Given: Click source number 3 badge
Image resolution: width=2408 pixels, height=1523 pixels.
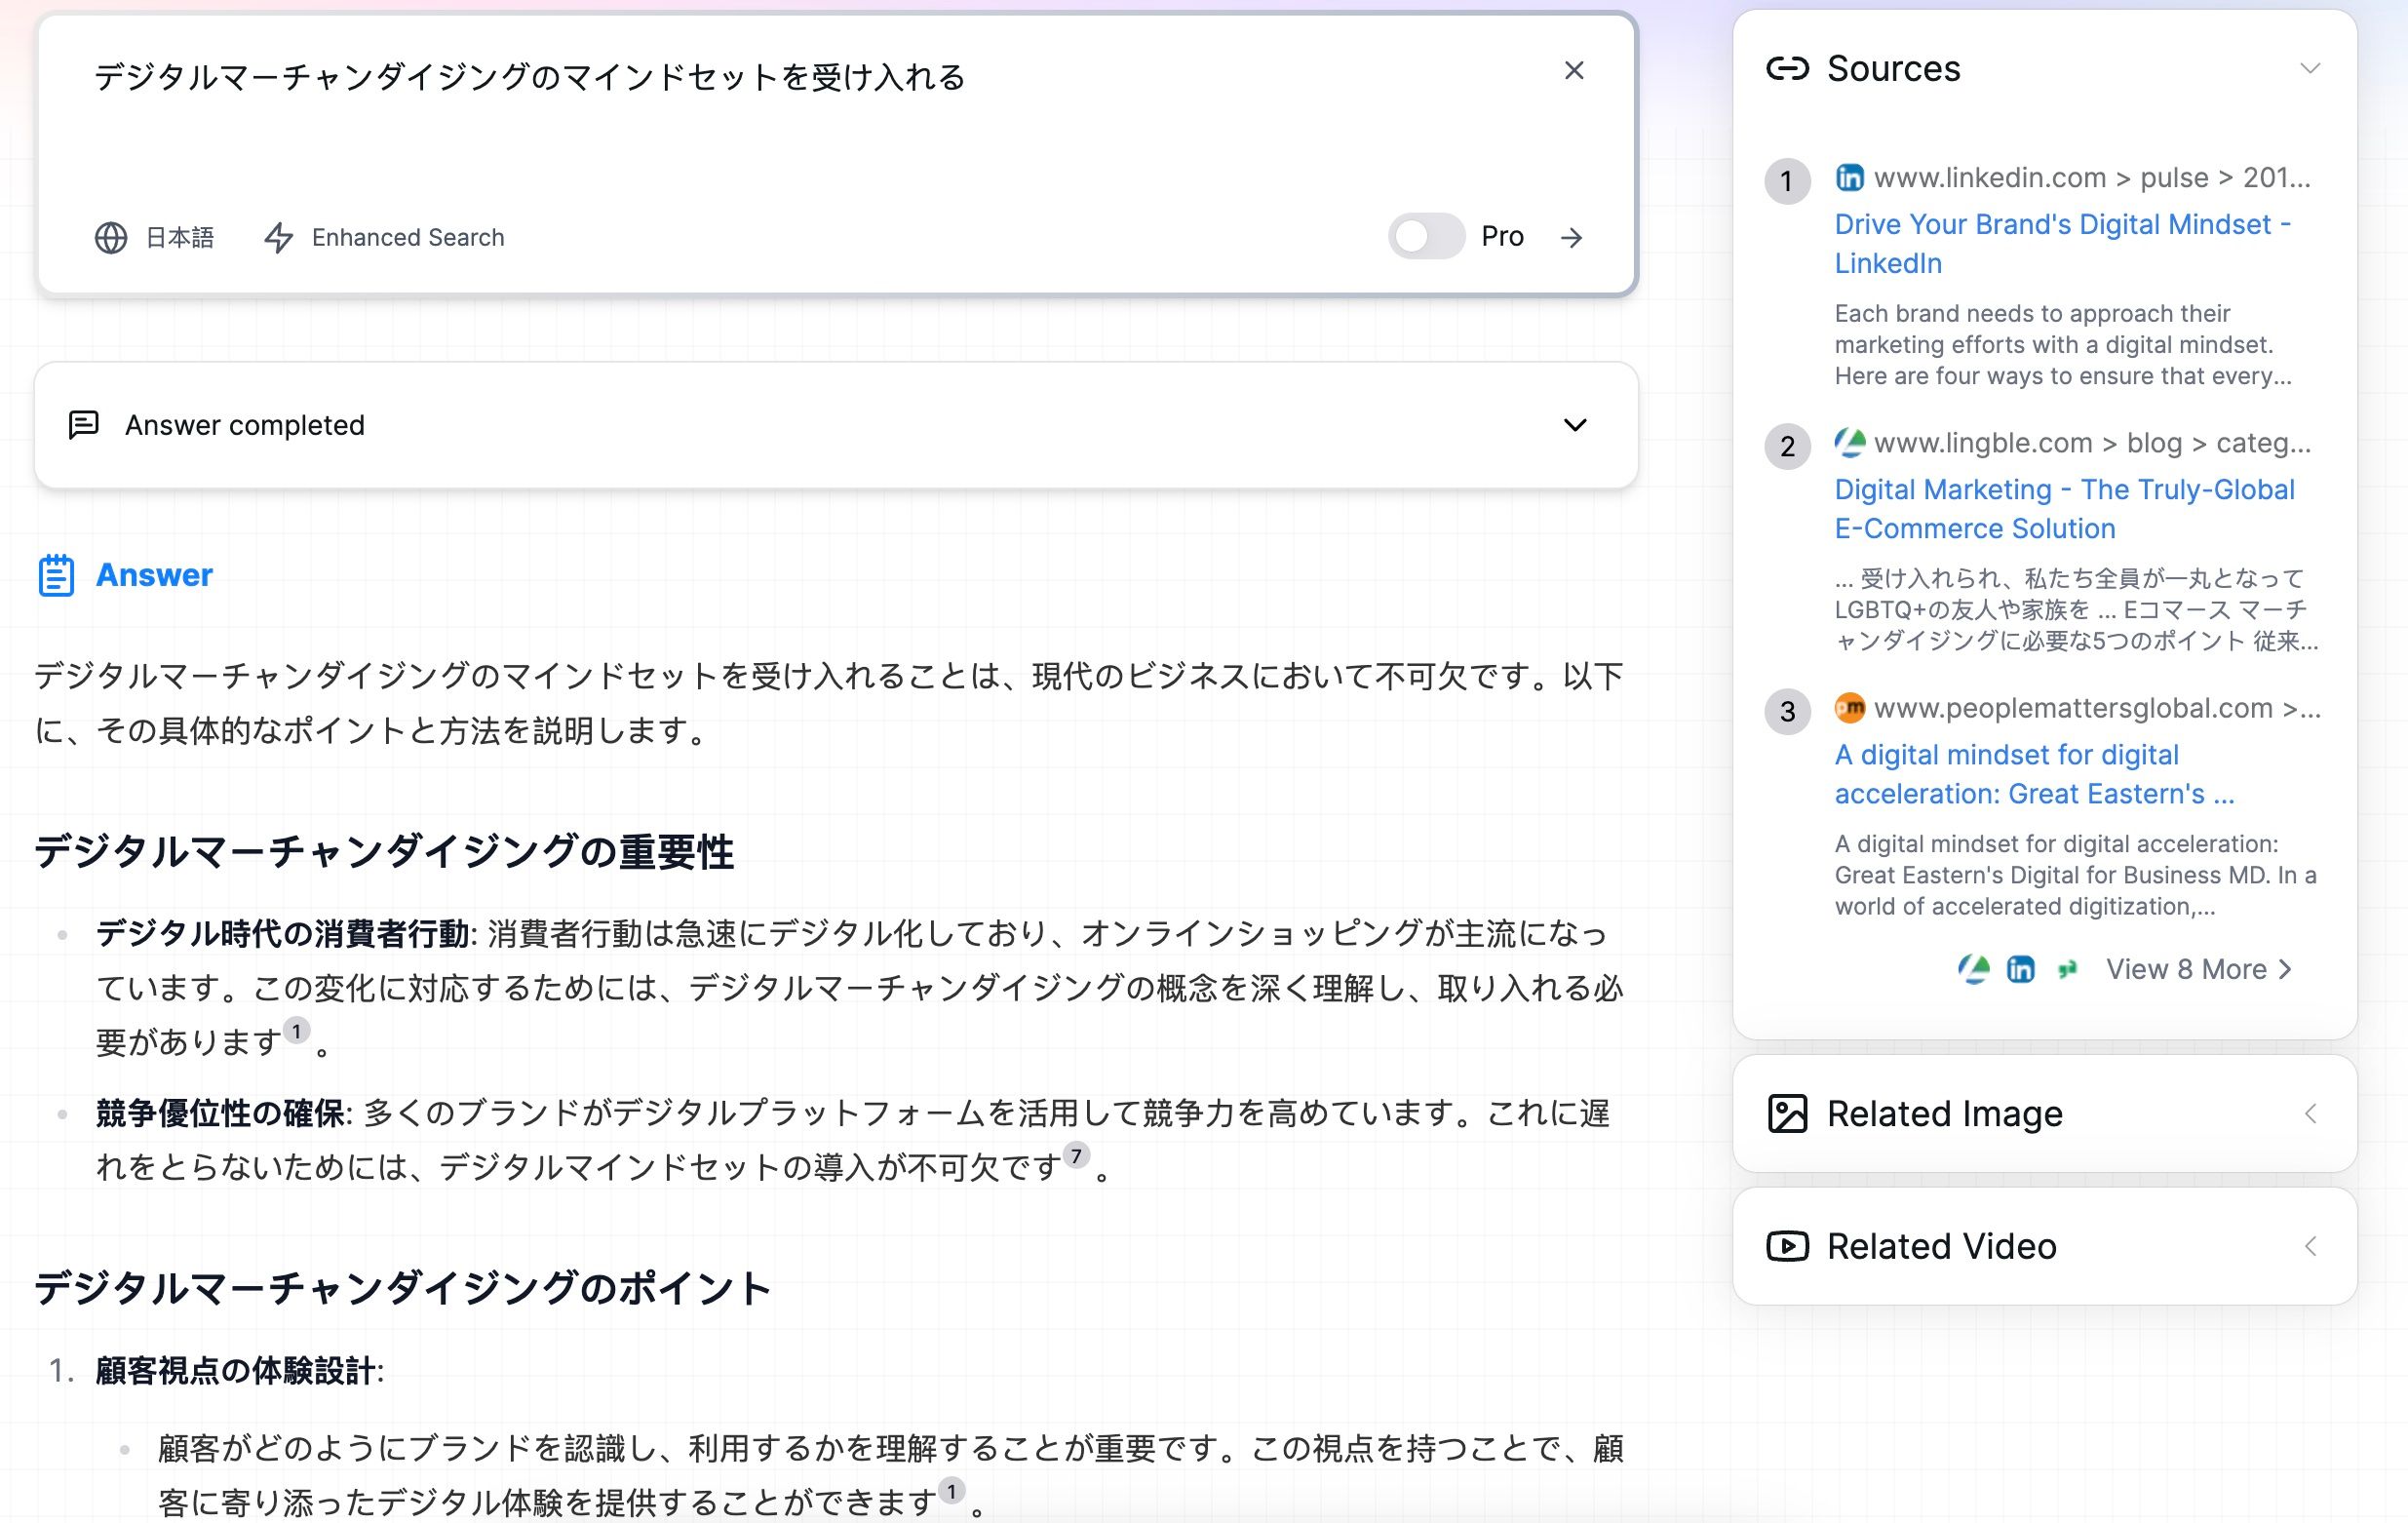Looking at the screenshot, I should pos(1787,712).
